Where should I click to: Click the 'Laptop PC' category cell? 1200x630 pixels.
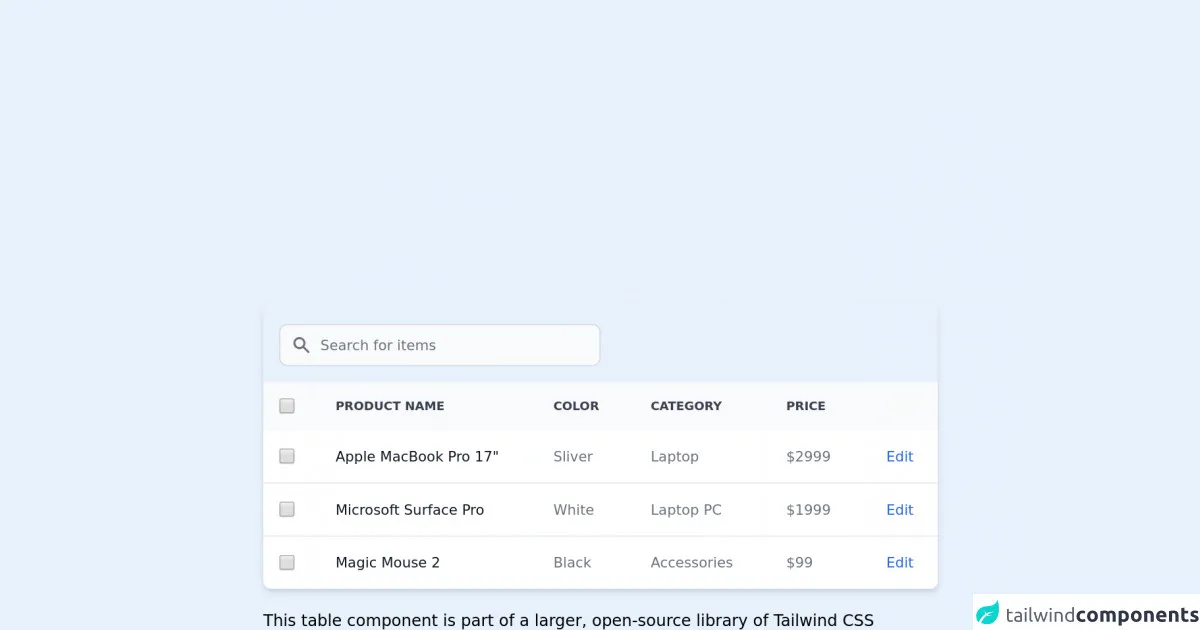pyautogui.click(x=686, y=509)
